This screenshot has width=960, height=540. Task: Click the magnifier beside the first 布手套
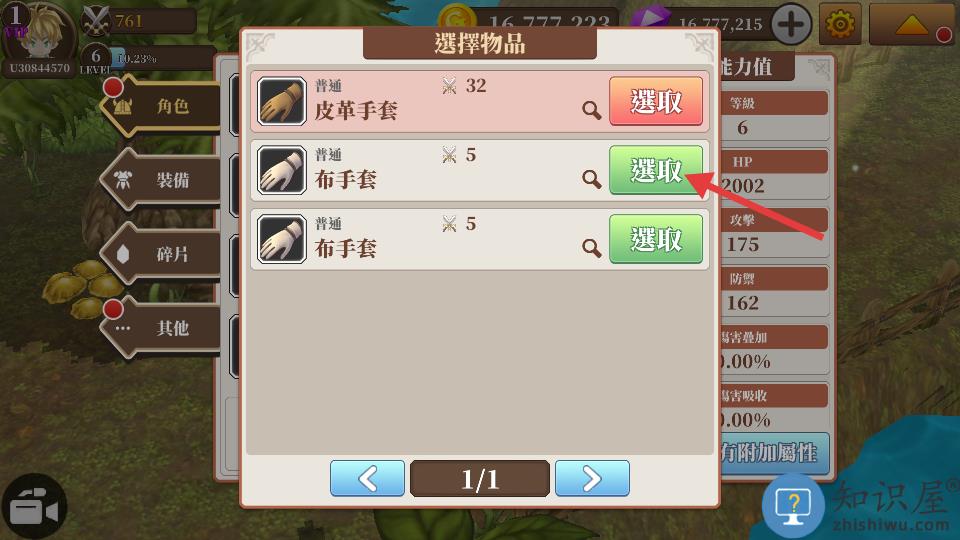591,179
